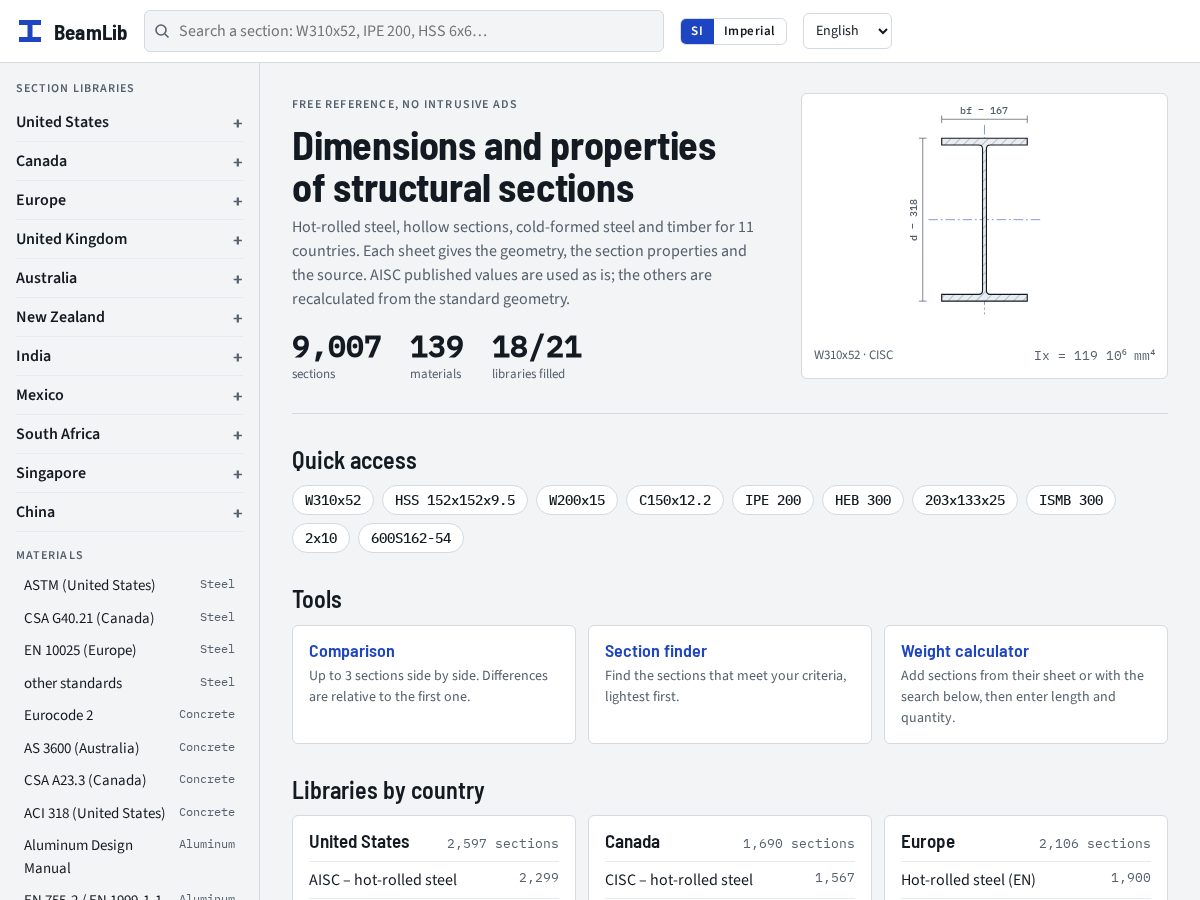Viewport: 1200px width, 900px height.
Task: Switch units to Imperial
Action: click(749, 31)
